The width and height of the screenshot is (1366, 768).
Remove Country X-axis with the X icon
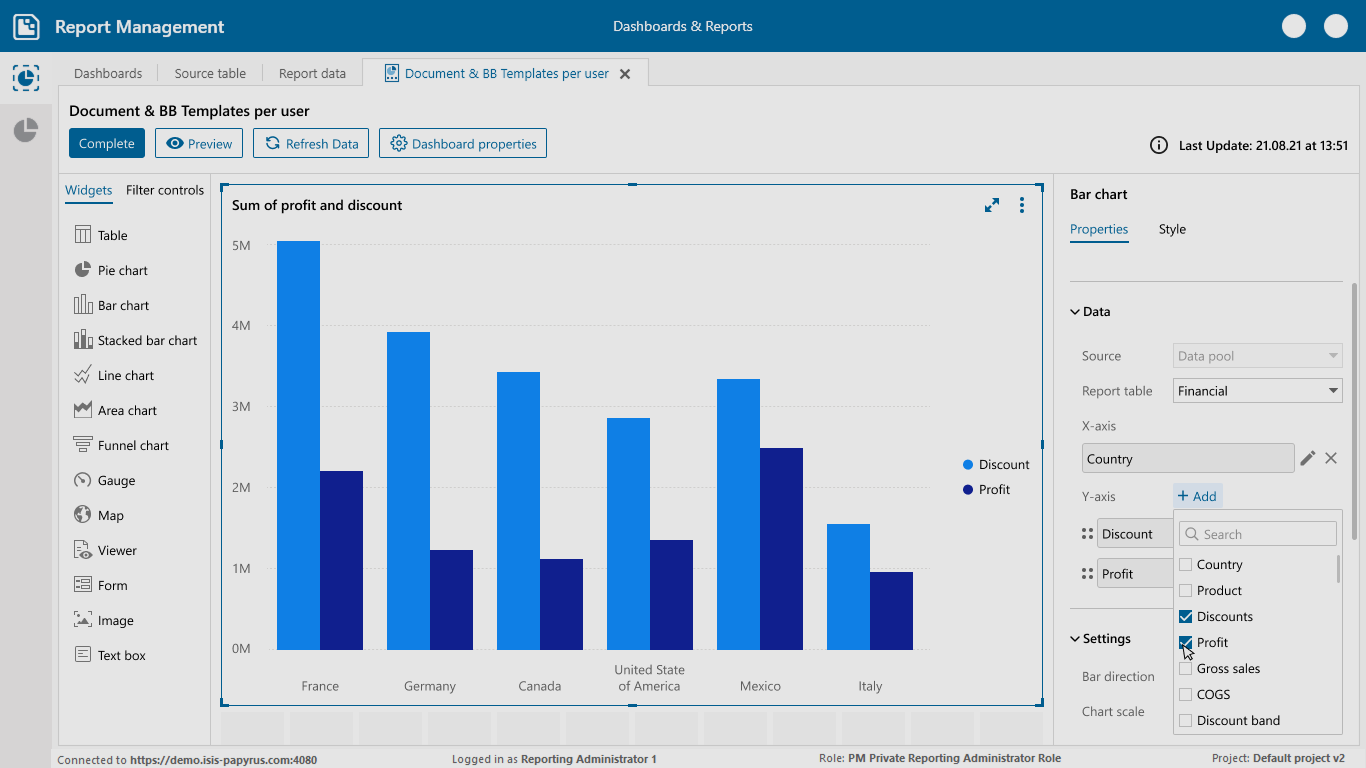pyautogui.click(x=1331, y=458)
